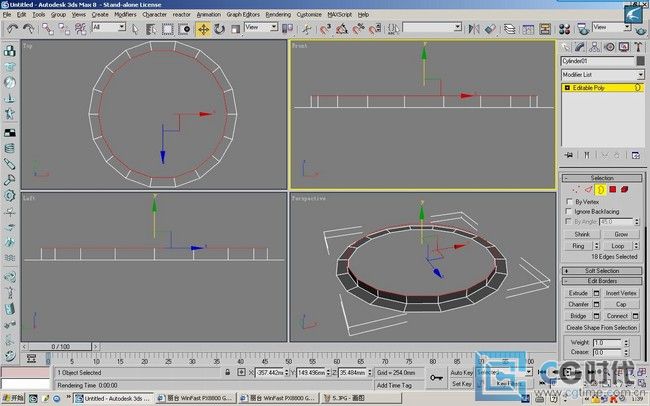
Task: Toggle the Set Key button
Action: pyautogui.click(x=461, y=384)
